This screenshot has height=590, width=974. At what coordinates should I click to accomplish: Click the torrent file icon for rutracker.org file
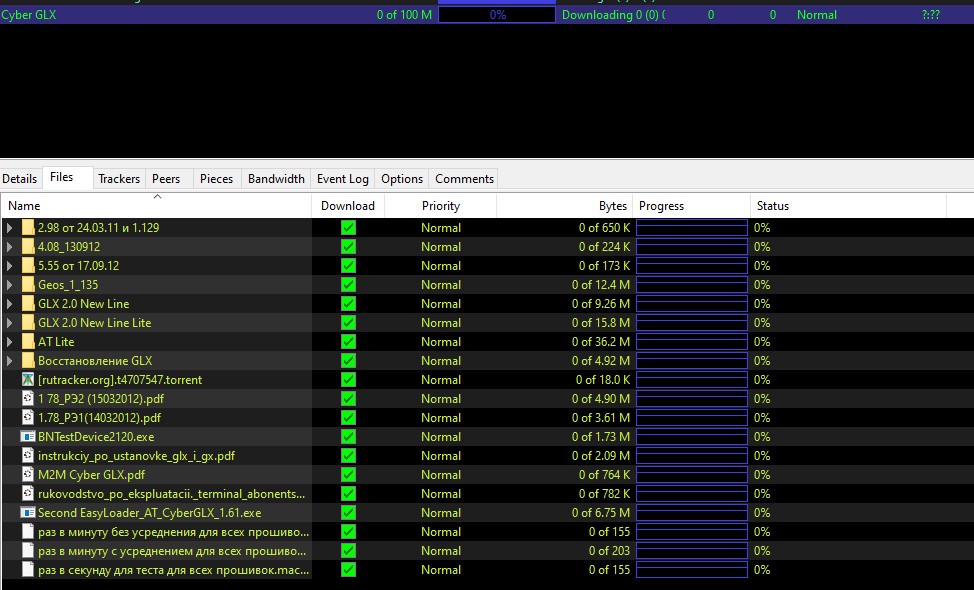[x=28, y=380]
